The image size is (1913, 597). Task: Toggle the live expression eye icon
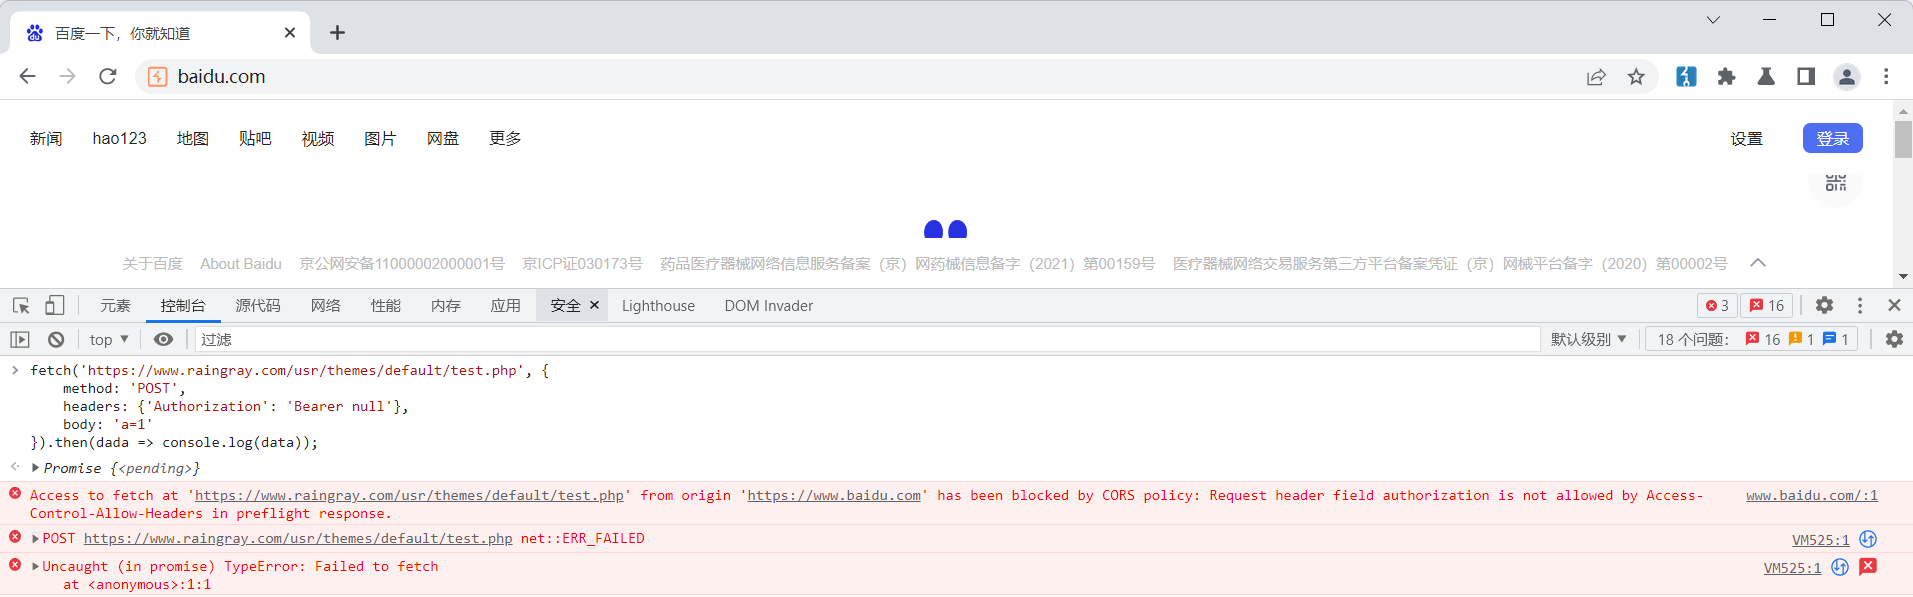(163, 340)
